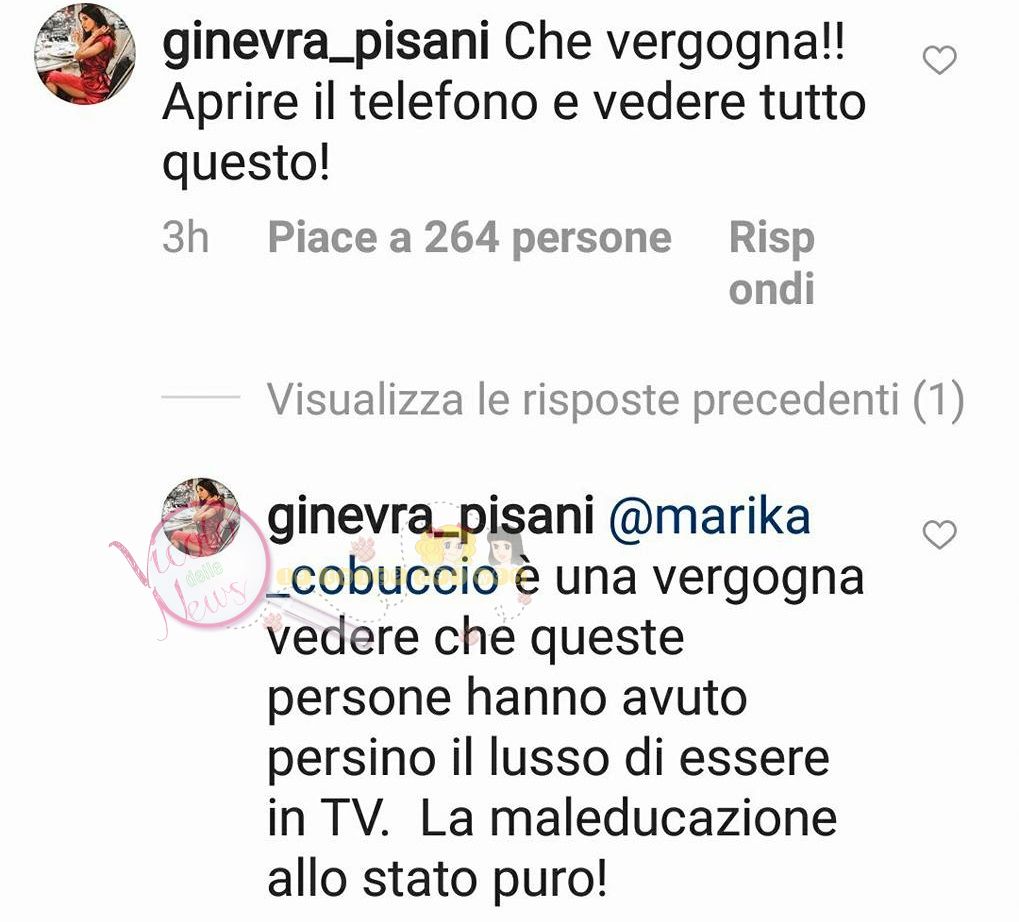Toggle heart on the @marika_cobuccio reply
The height and width of the screenshot is (922, 1019).
pyautogui.click(x=940, y=535)
